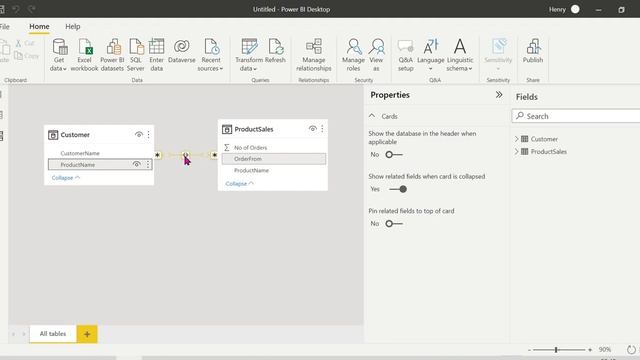Toggle Show related fields when collapsed switch
Viewport: 640px width, 360px height.
(398, 189)
